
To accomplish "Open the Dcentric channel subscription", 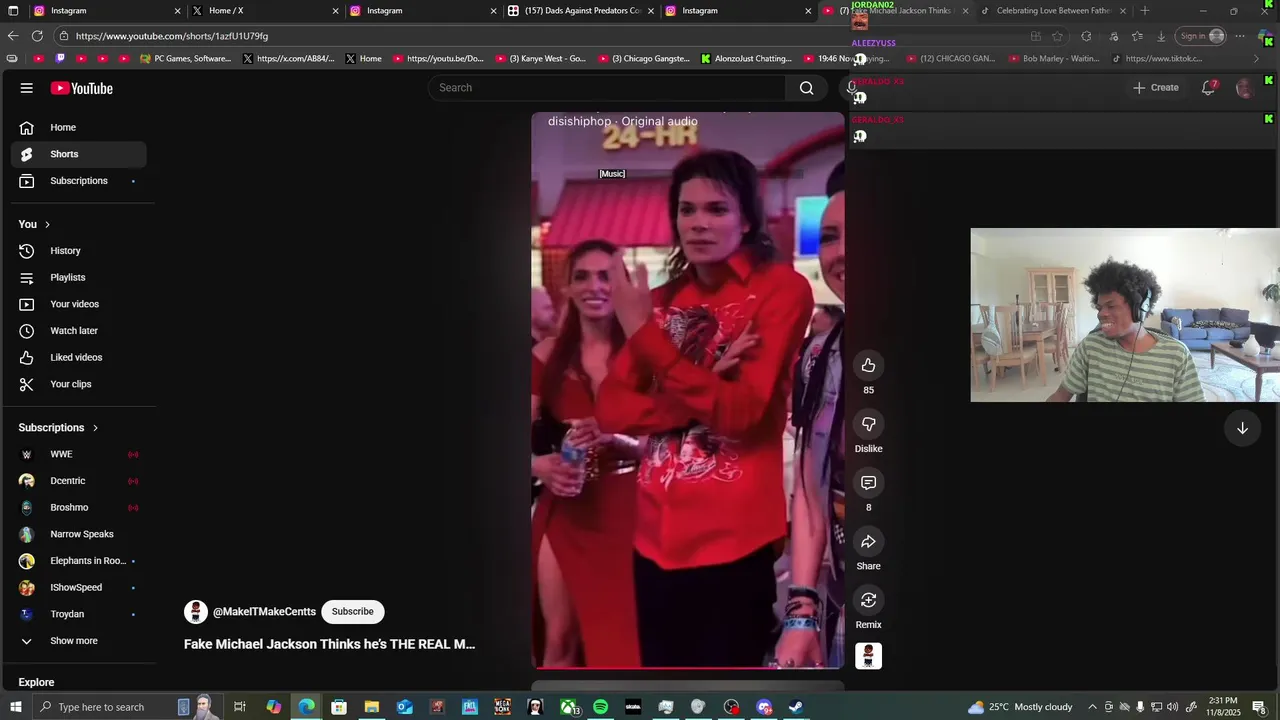I will tap(78, 481).
